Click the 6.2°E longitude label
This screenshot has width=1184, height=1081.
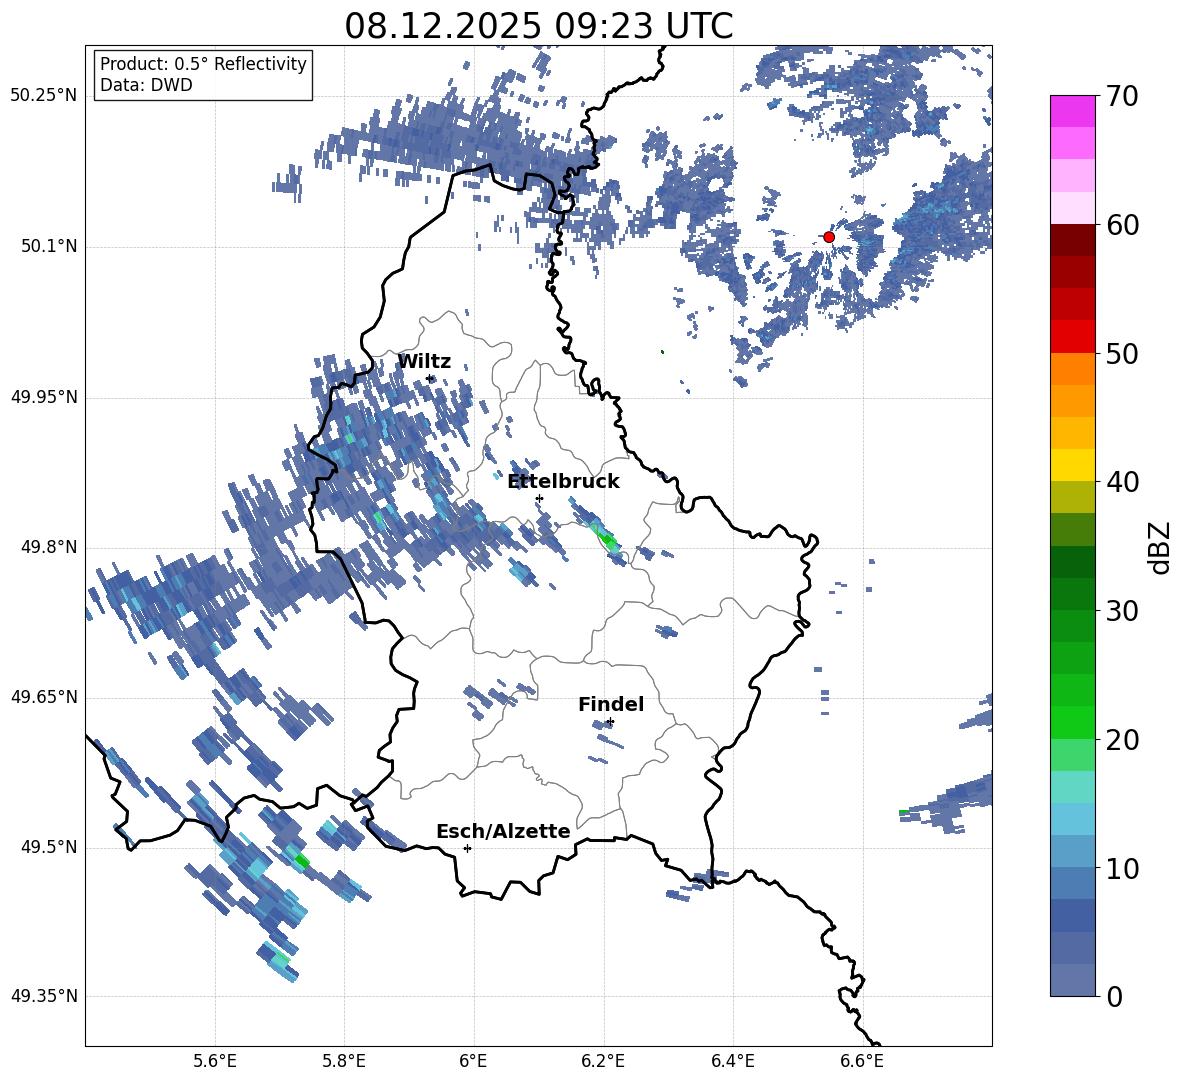click(603, 1061)
